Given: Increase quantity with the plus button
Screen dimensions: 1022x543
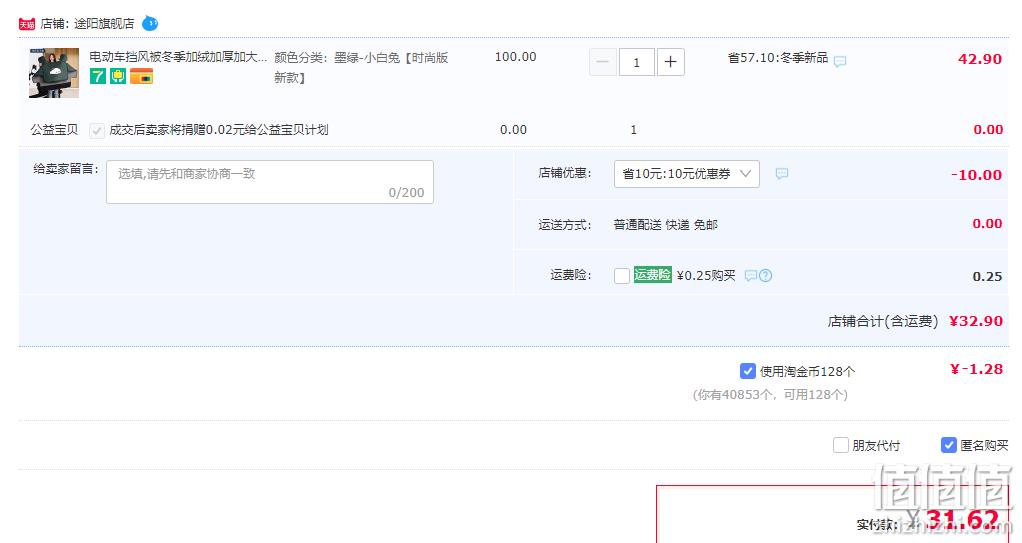Looking at the screenshot, I should (671, 63).
